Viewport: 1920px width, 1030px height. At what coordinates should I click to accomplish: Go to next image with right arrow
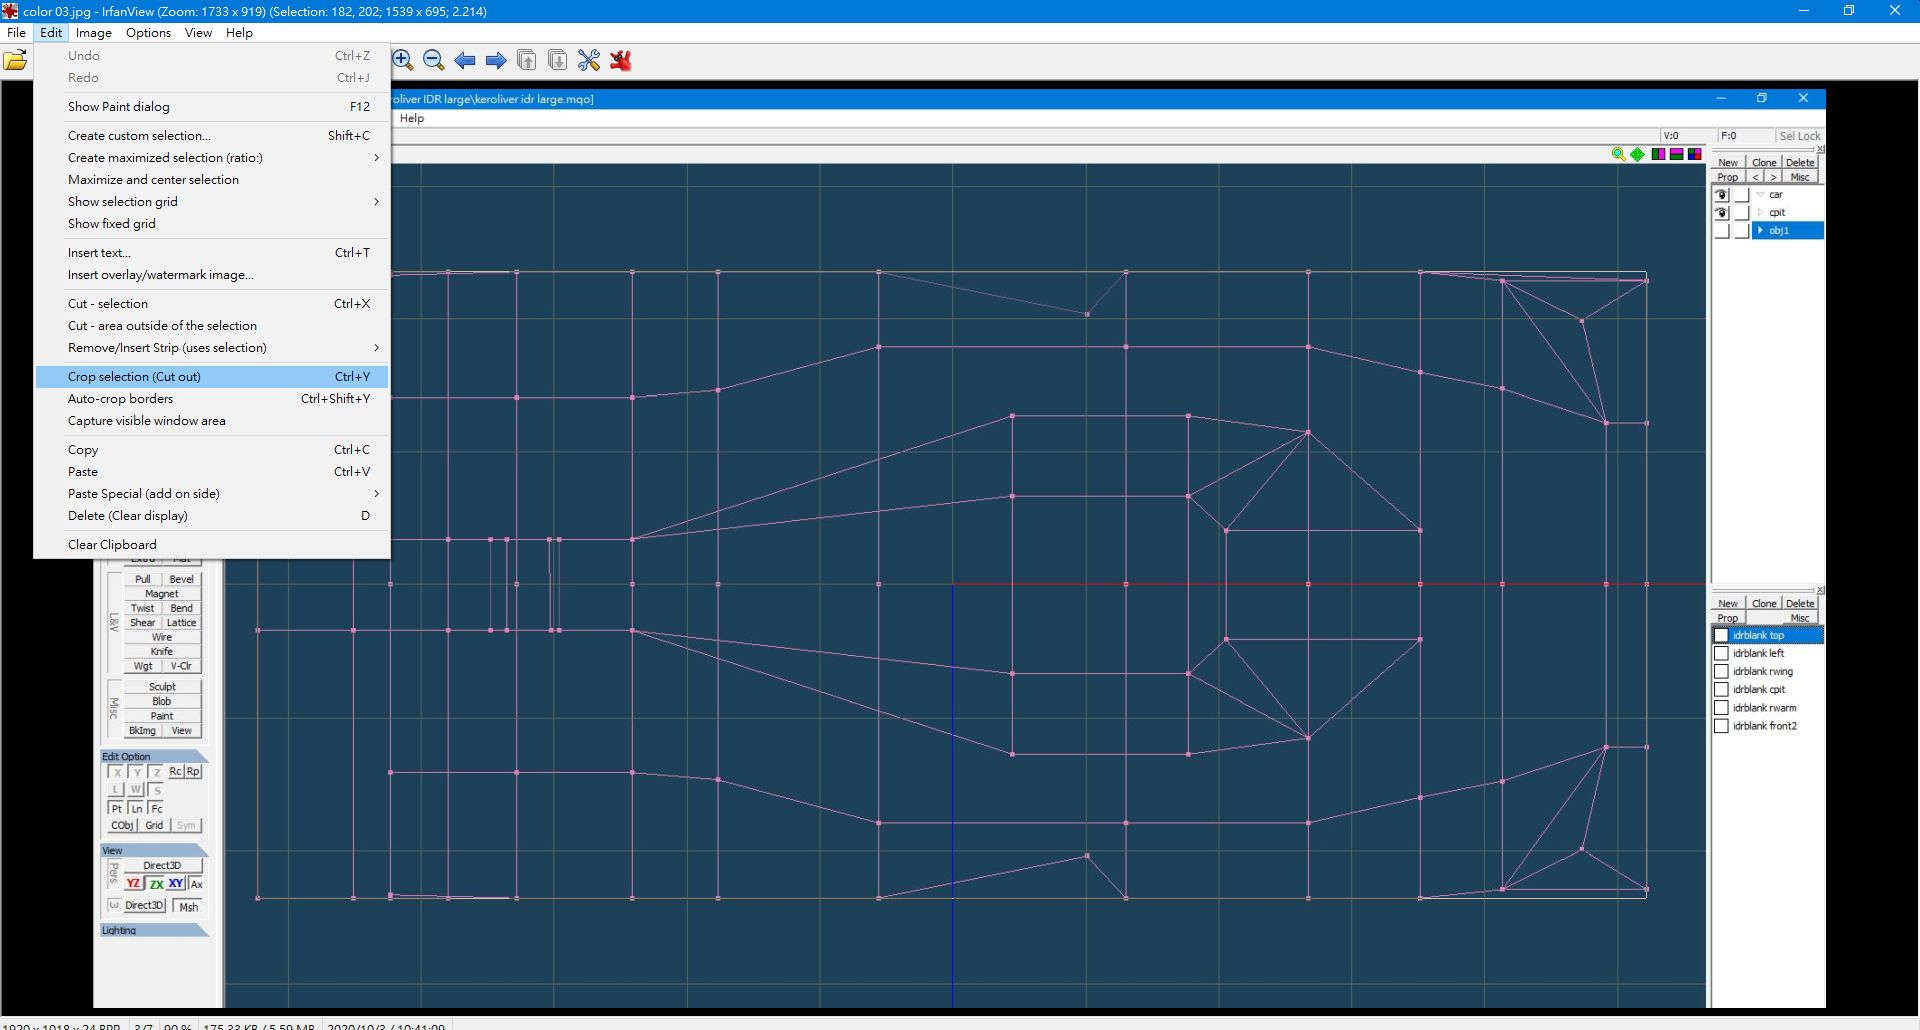coord(496,61)
